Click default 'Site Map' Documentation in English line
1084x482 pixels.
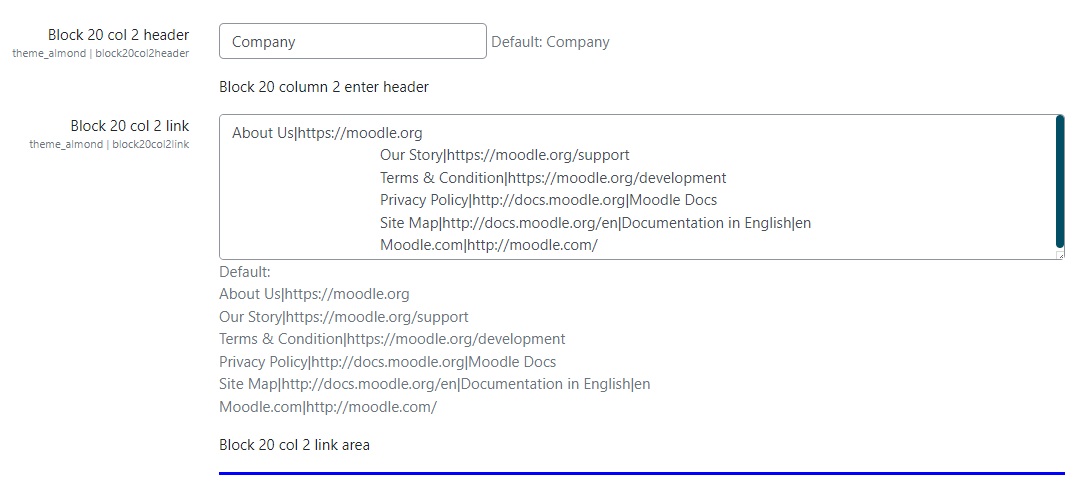pos(434,384)
